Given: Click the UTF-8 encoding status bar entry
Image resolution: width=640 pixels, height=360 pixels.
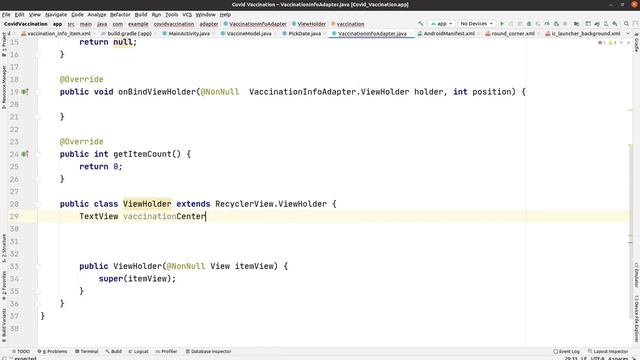Looking at the screenshot, I should (x=598, y=358).
